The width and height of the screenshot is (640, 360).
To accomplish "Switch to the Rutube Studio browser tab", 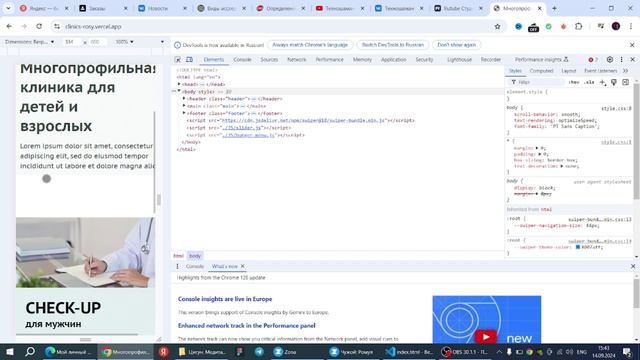I will tap(458, 8).
